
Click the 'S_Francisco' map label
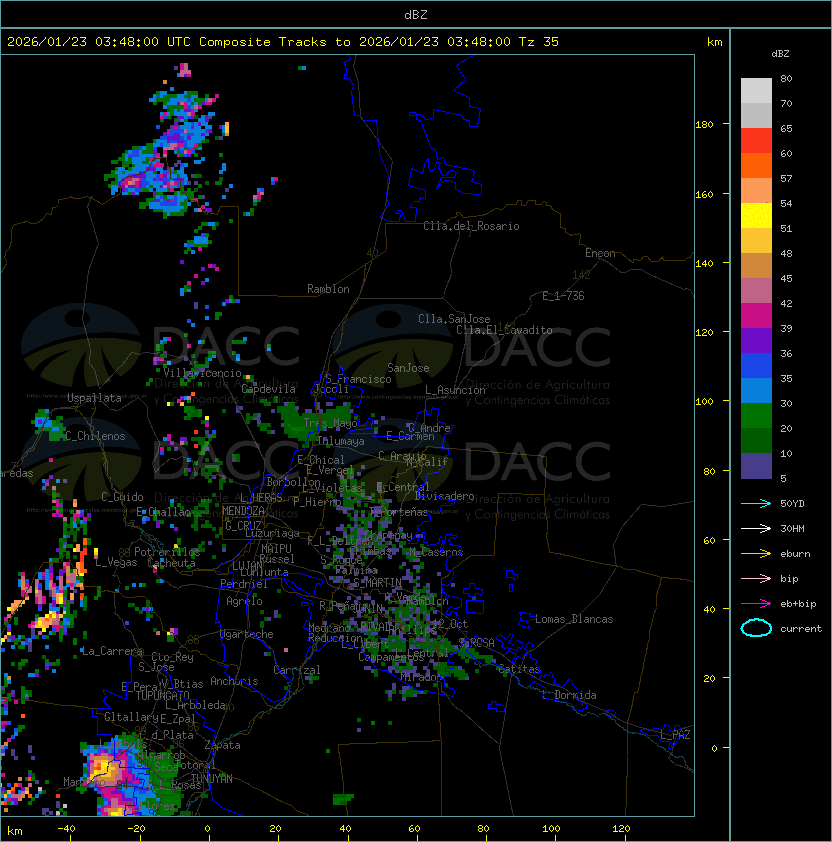pos(358,379)
